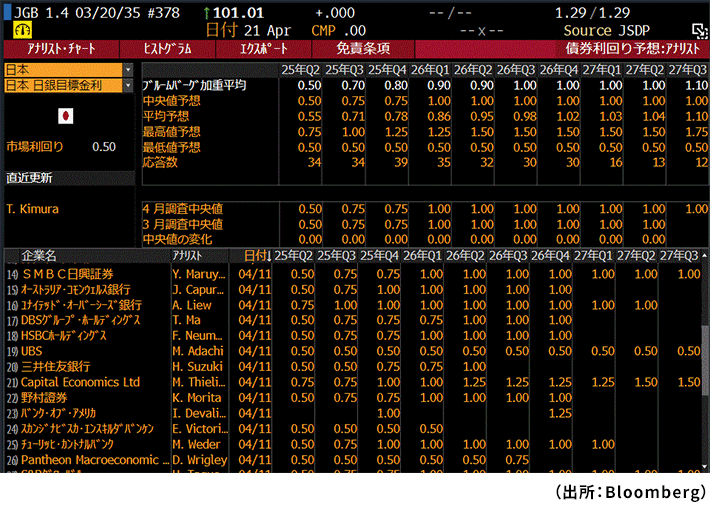Open the 日本 country dropdown arrow
Screen dimensions: 710x514
(x=128, y=70)
